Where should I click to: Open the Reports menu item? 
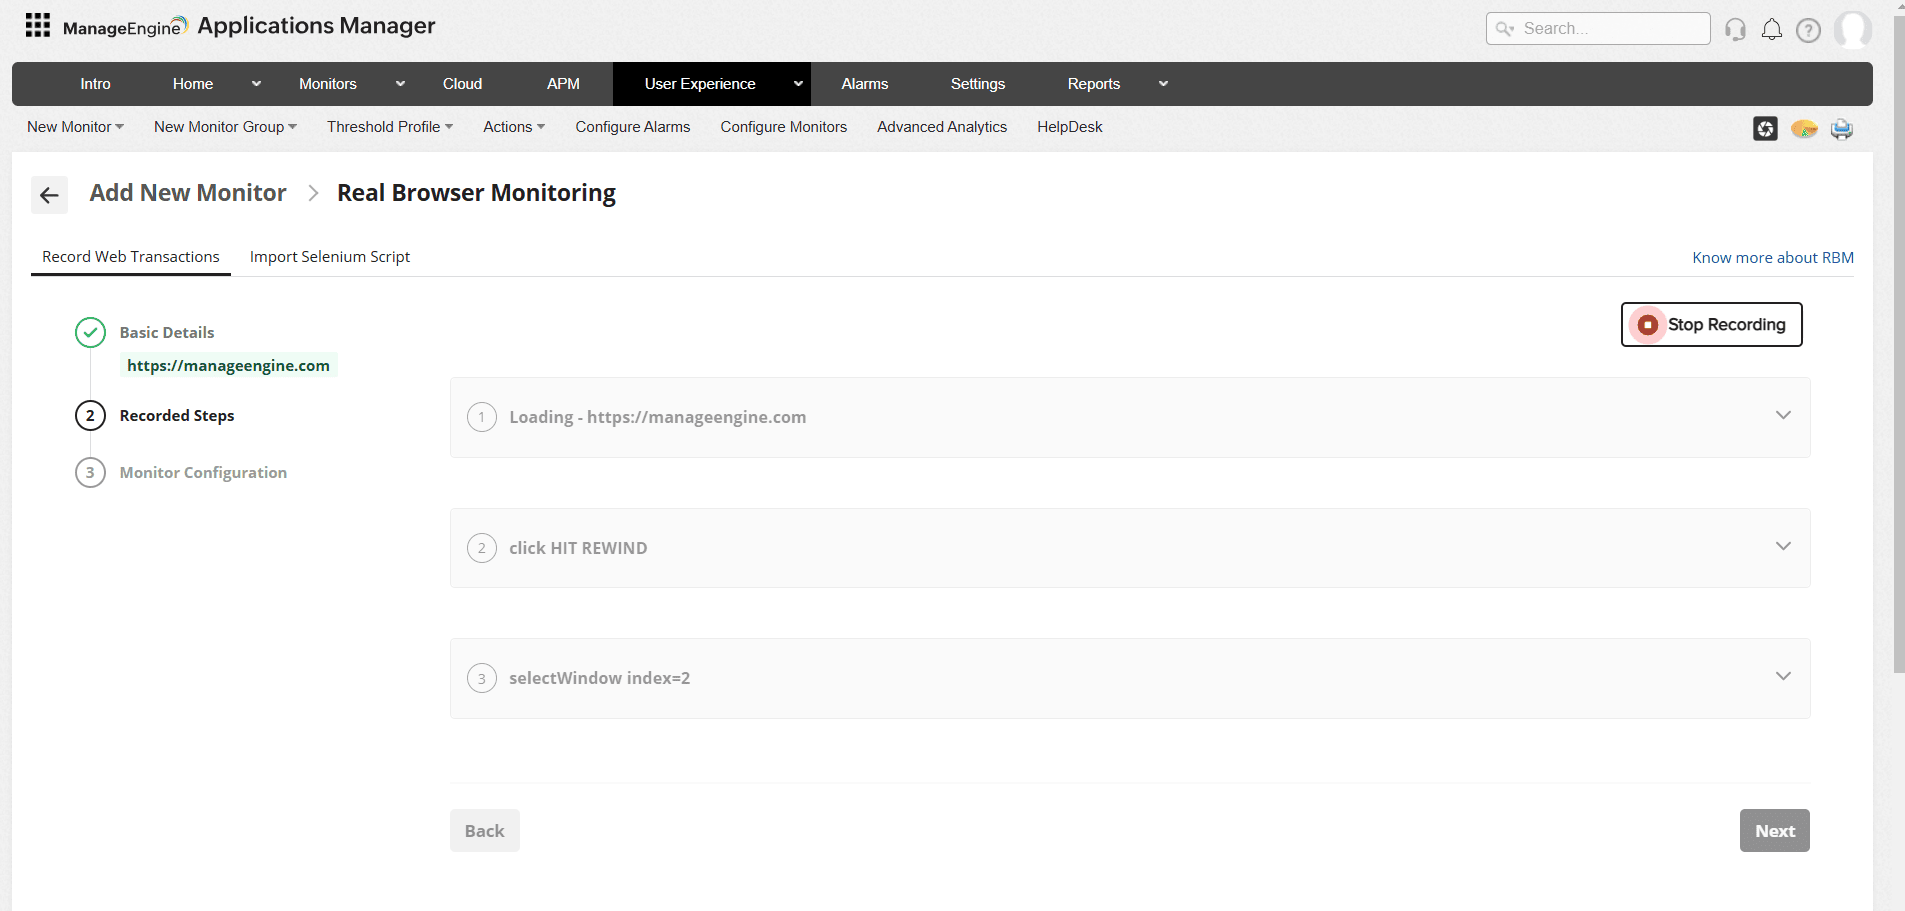pos(1094,84)
